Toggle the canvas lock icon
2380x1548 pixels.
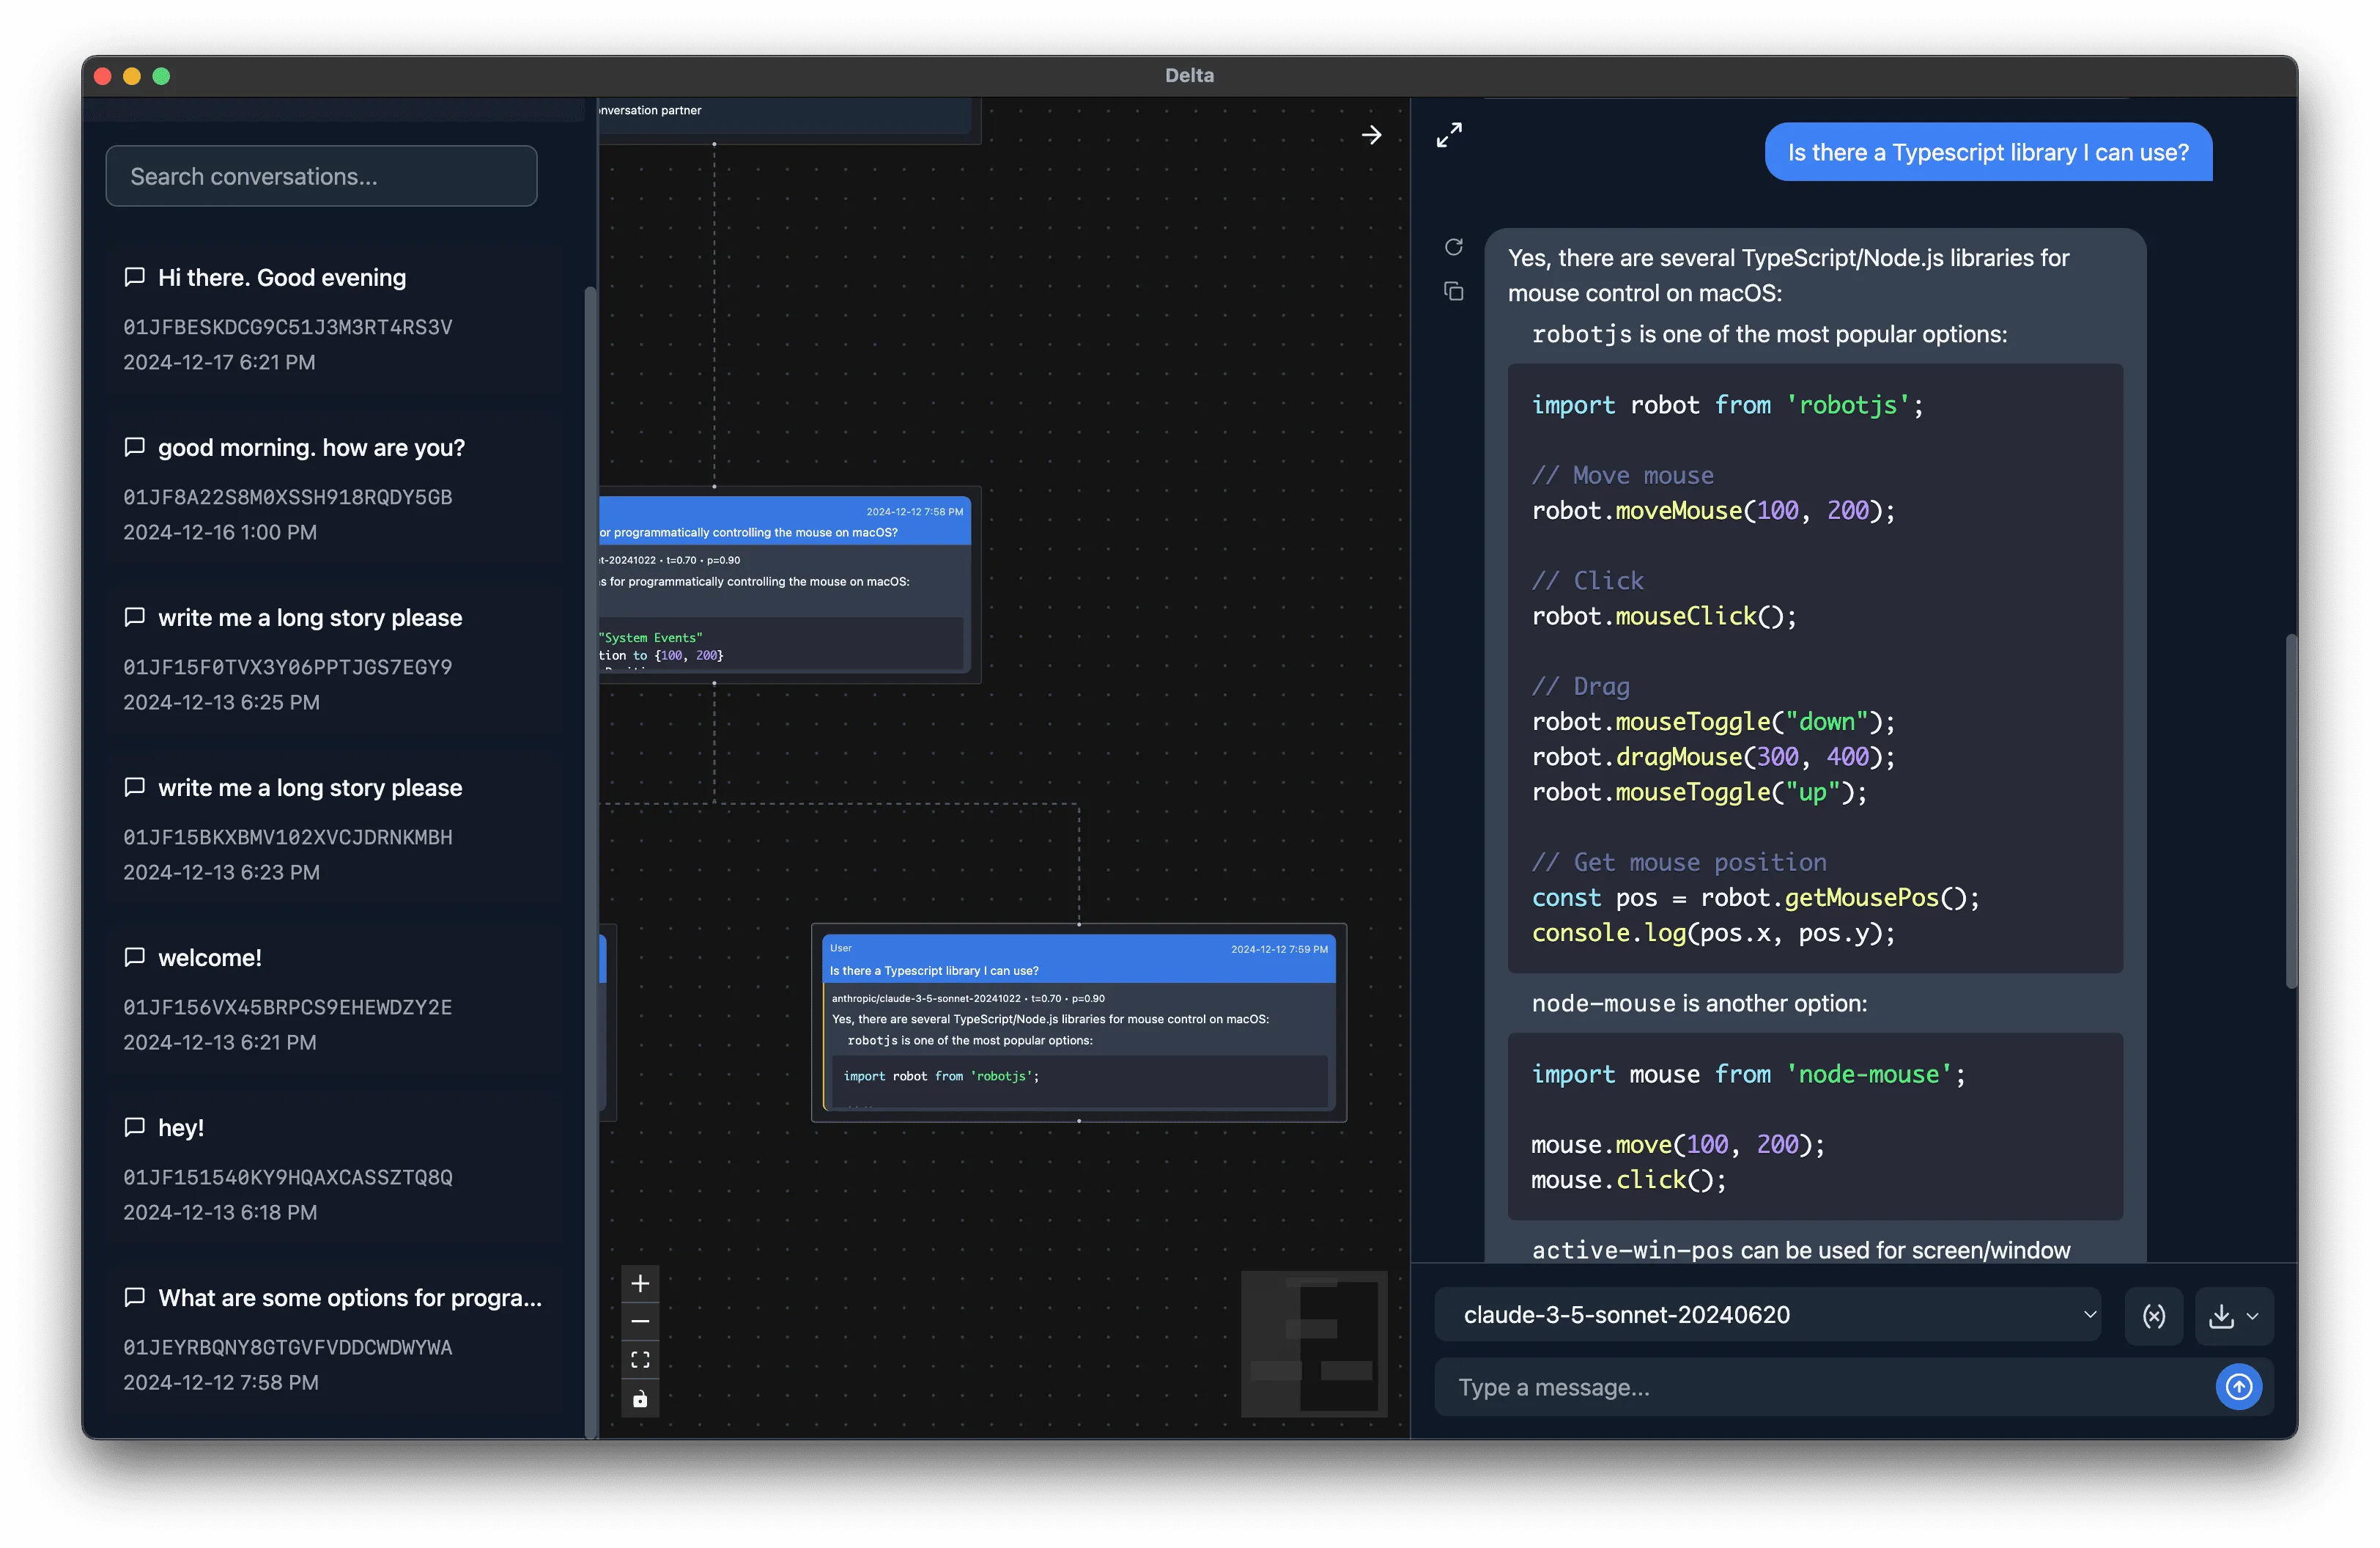(640, 1399)
